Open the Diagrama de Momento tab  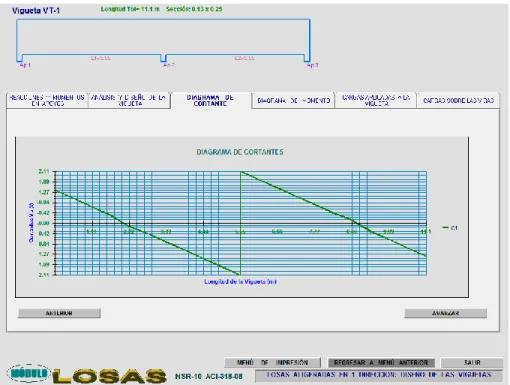(x=293, y=100)
